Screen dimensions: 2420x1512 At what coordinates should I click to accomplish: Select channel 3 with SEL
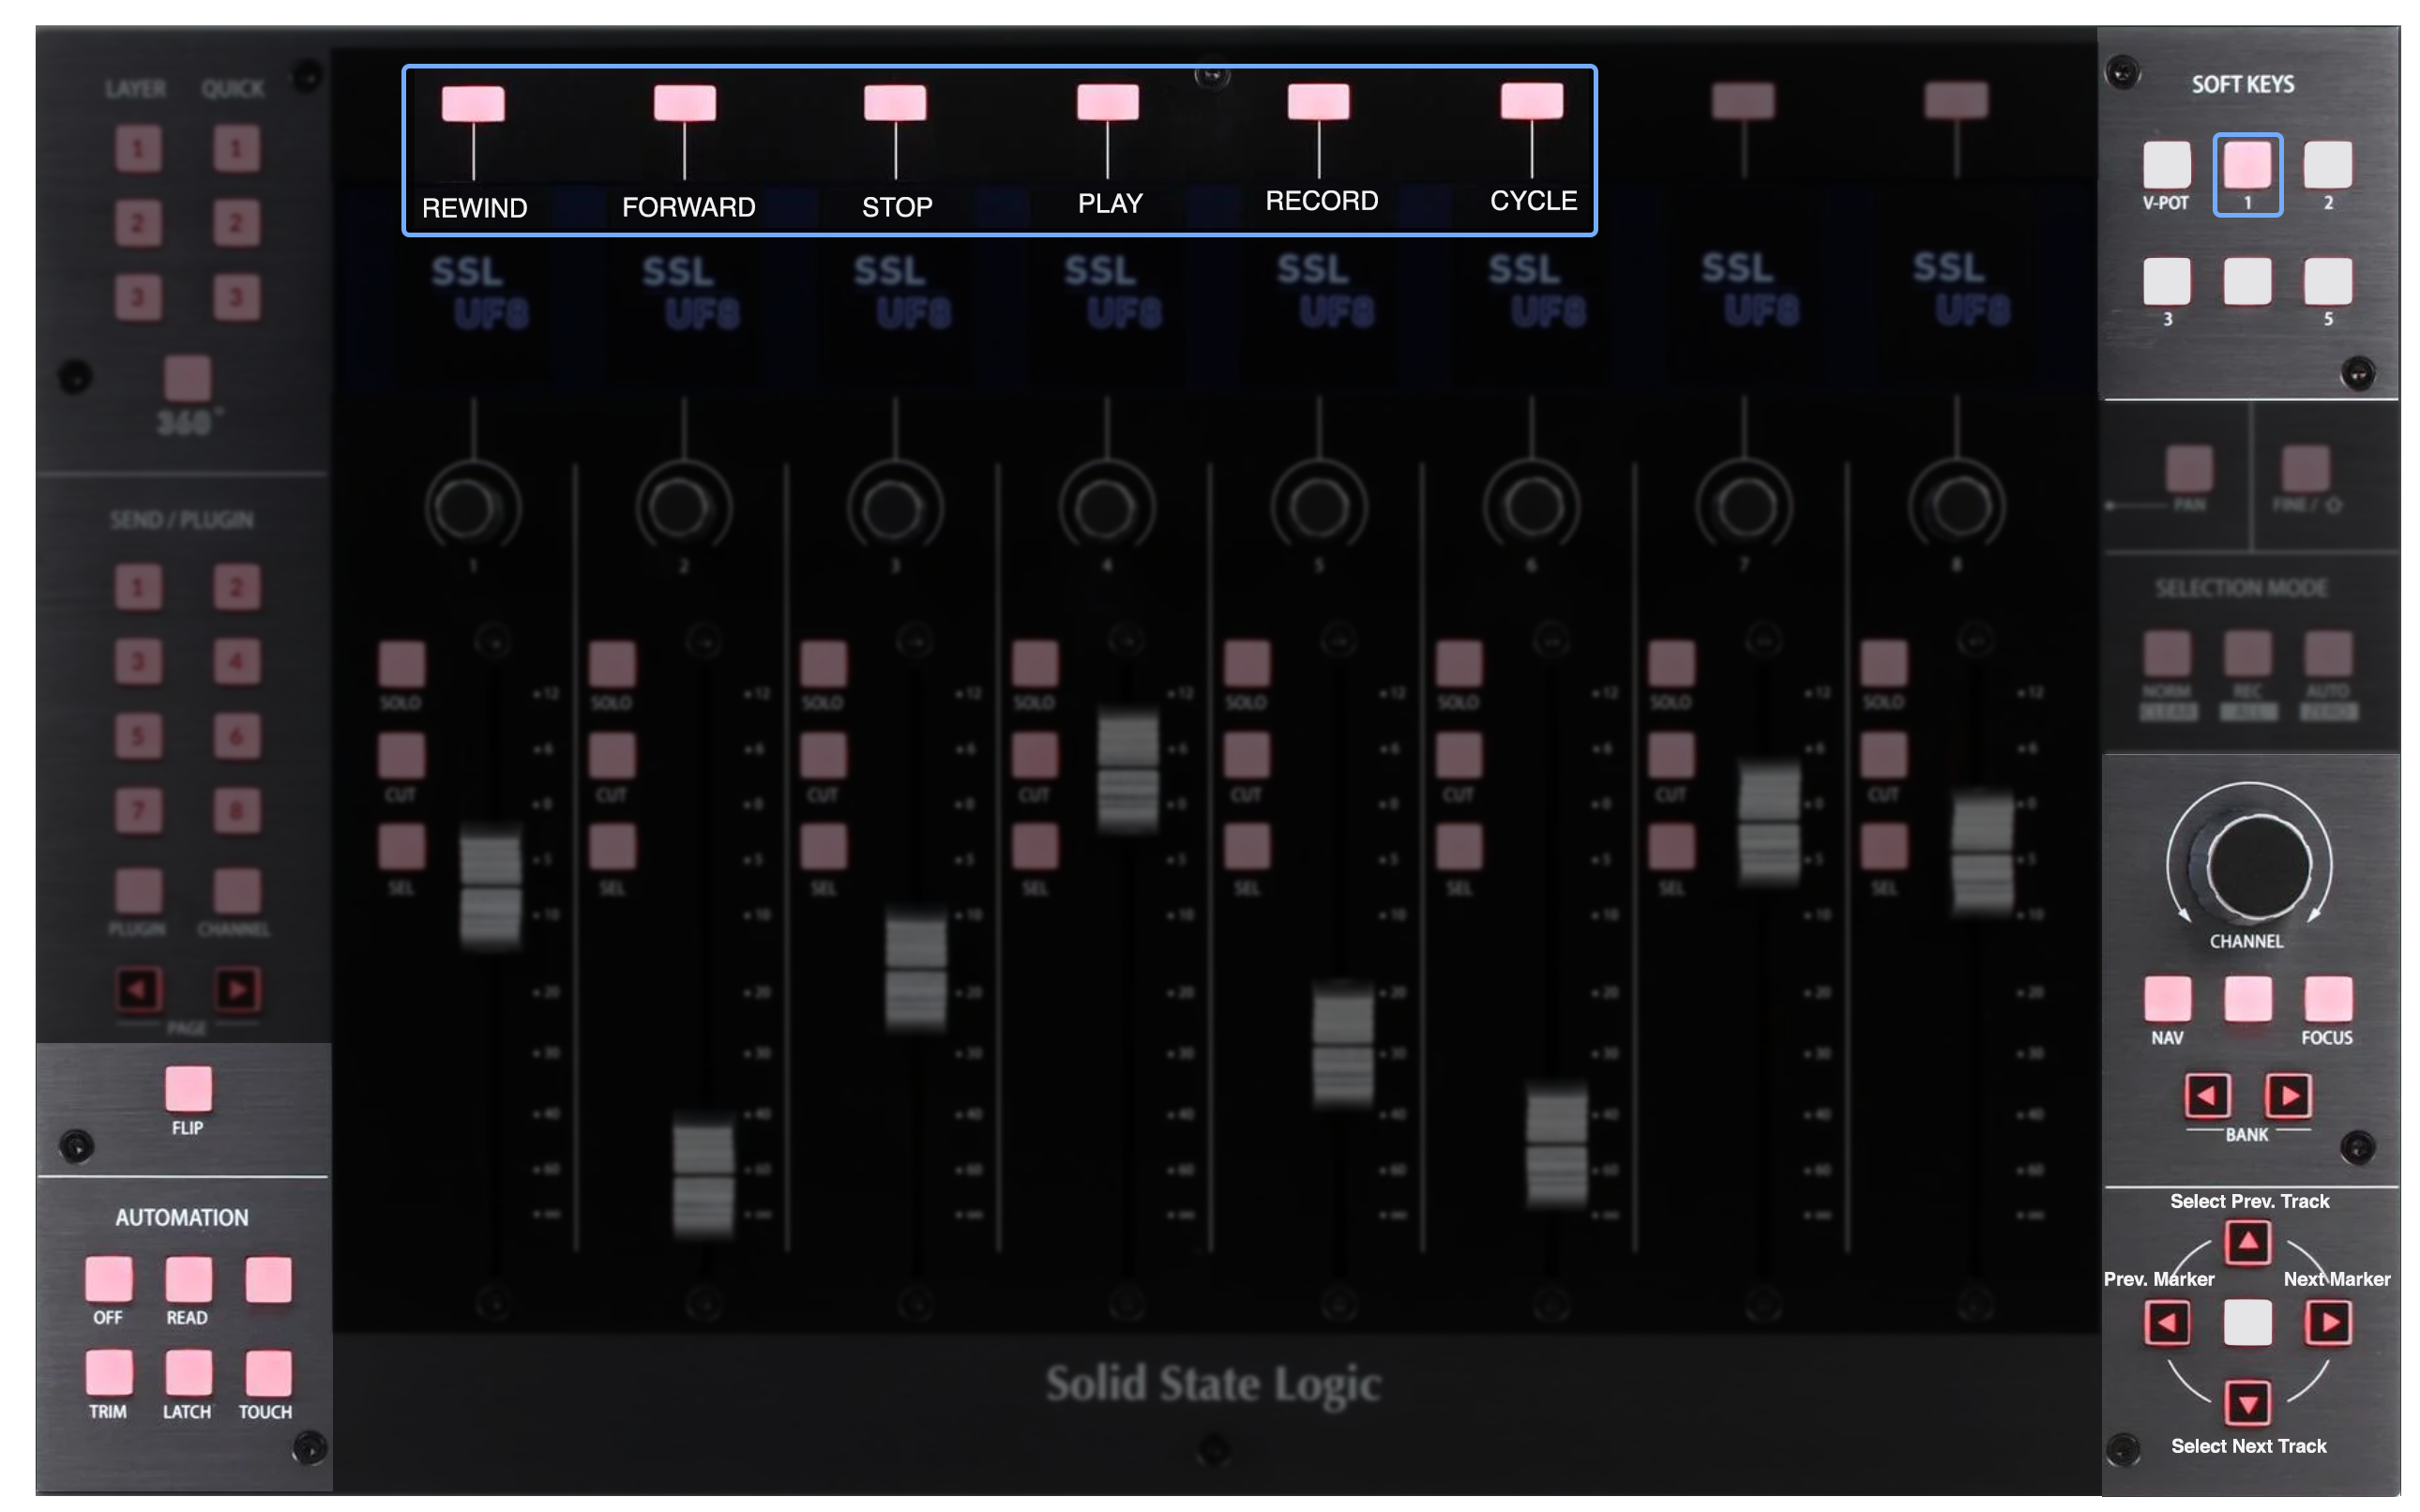[x=823, y=848]
